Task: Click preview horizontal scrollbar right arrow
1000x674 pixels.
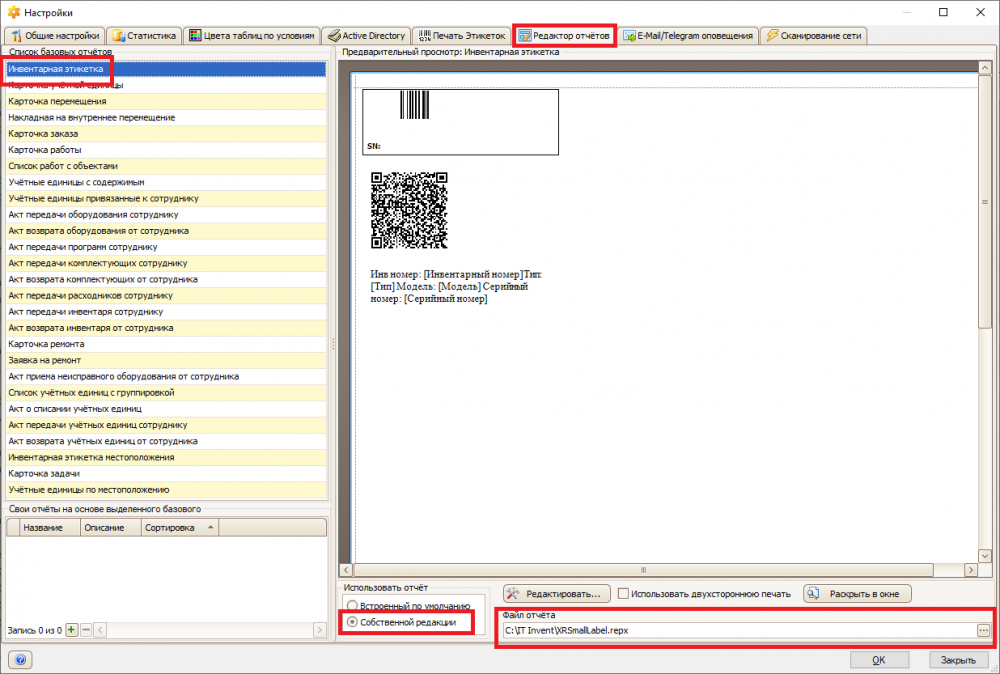Action: click(971, 569)
